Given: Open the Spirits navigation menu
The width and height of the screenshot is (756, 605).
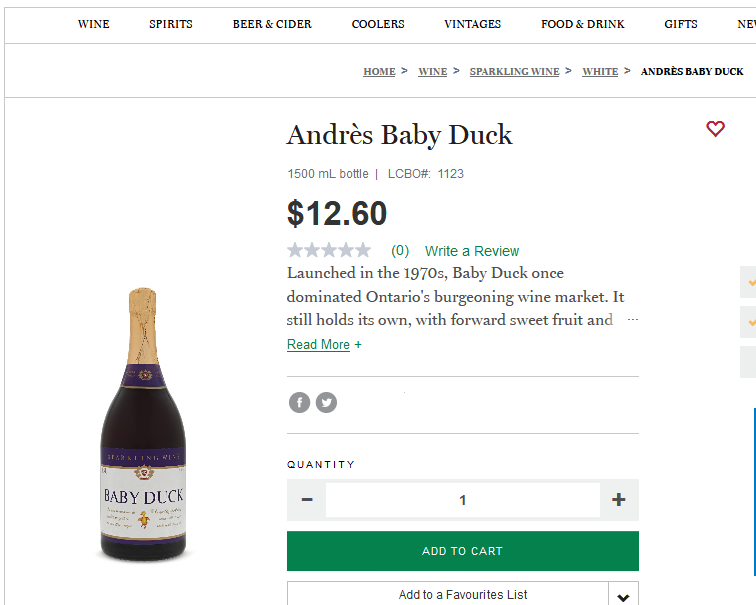Looking at the screenshot, I should point(171,24).
